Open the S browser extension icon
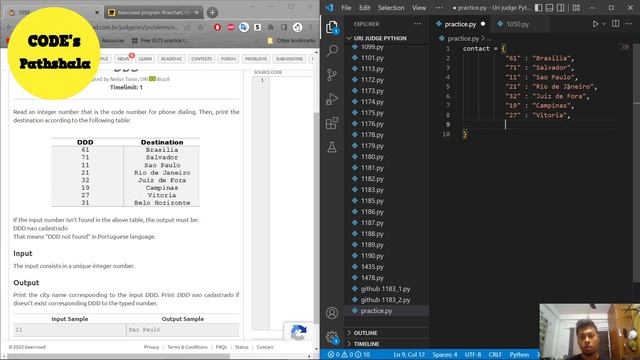Viewport: 640px width, 360px height. click(x=257, y=27)
